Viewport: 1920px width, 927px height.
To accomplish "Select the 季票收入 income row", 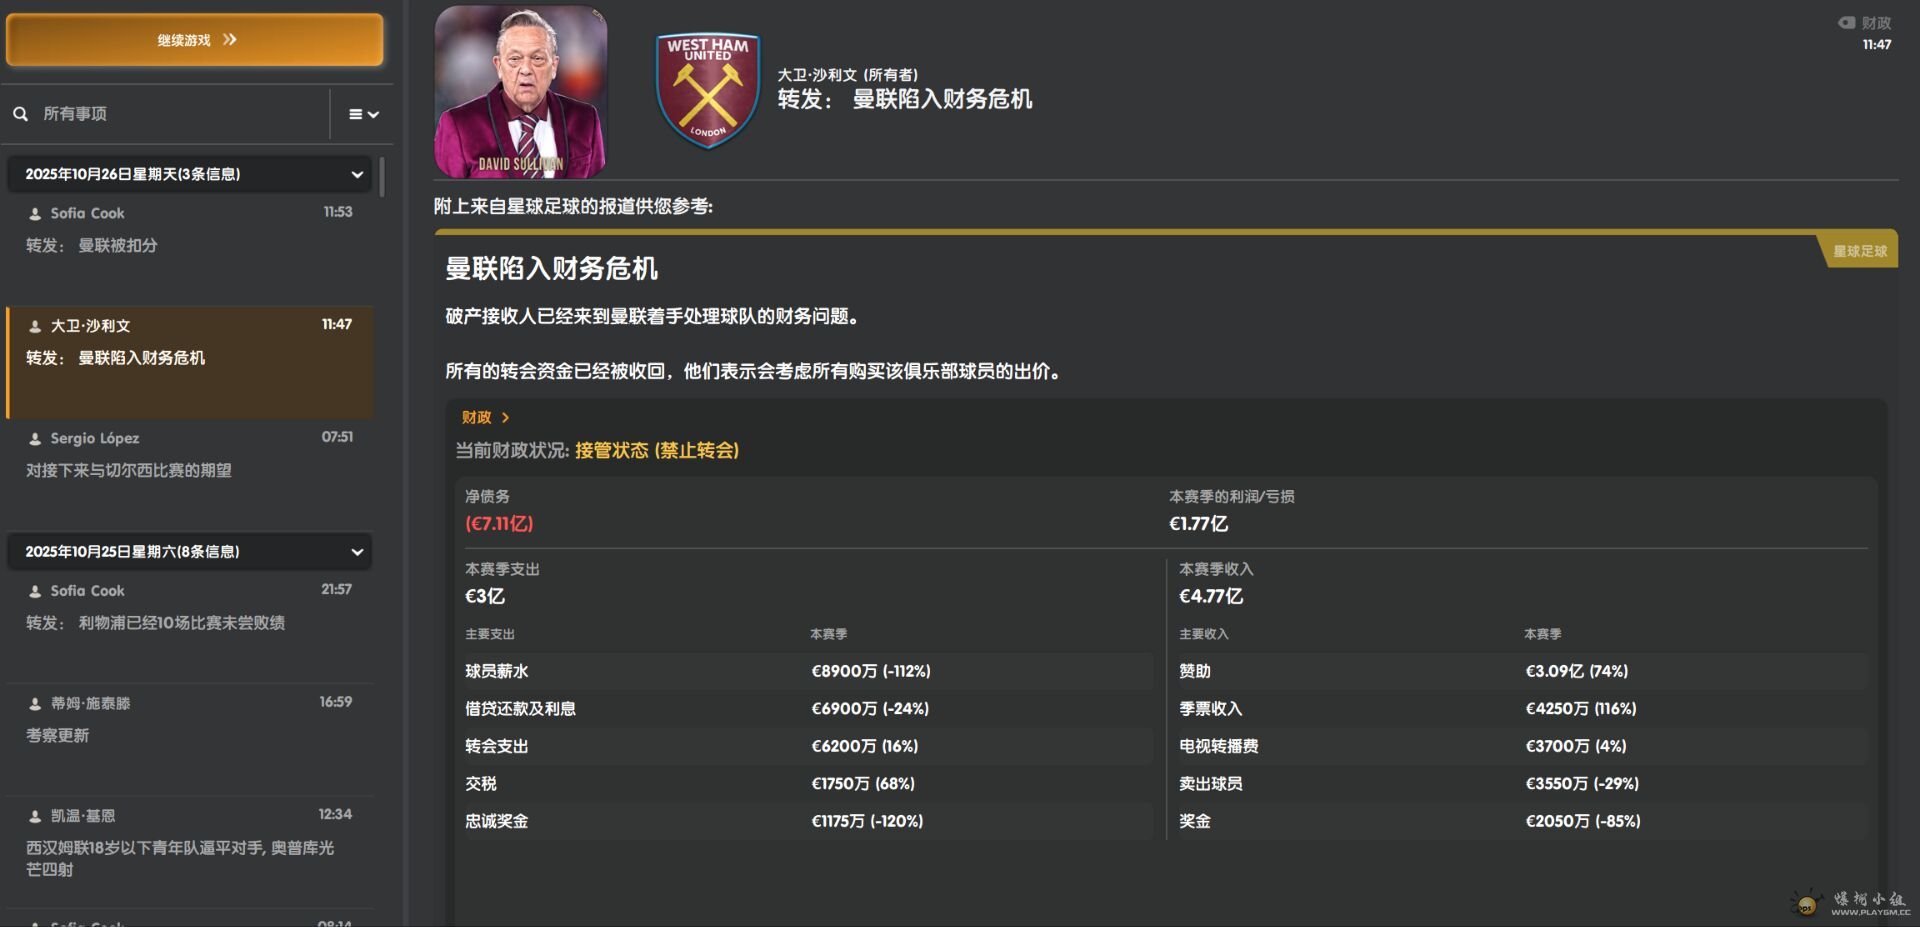I will pyautogui.click(x=1522, y=709).
